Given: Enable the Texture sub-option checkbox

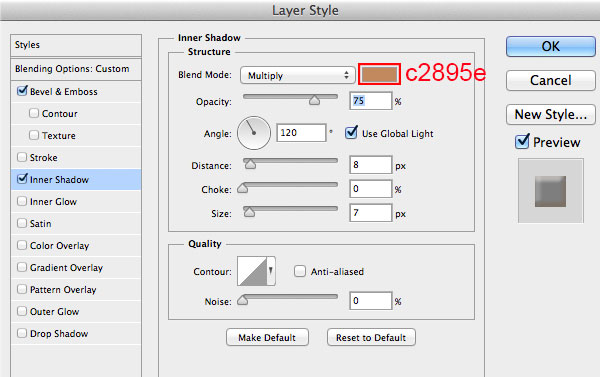Looking at the screenshot, I should pos(34,135).
